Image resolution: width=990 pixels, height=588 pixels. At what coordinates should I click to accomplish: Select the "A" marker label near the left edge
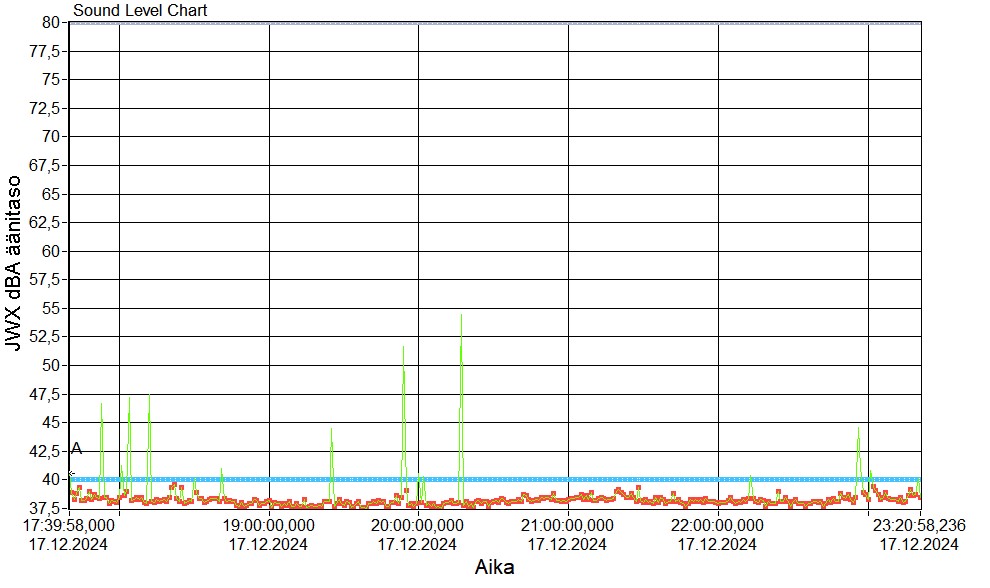(77, 449)
